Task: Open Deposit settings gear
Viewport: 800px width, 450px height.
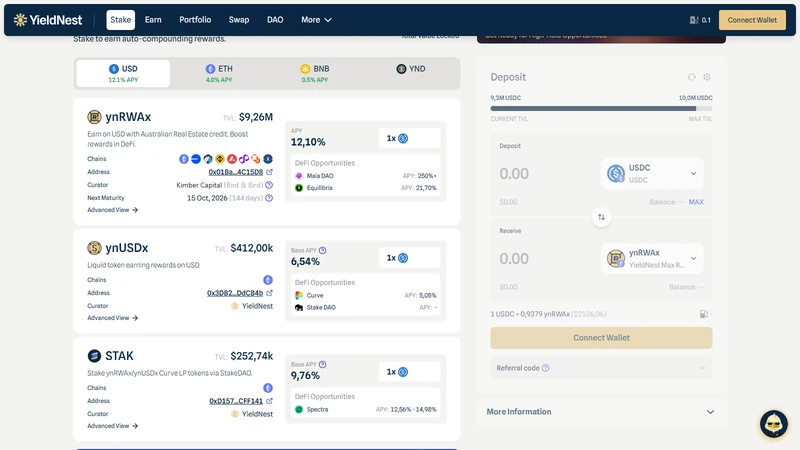Action: (x=707, y=77)
